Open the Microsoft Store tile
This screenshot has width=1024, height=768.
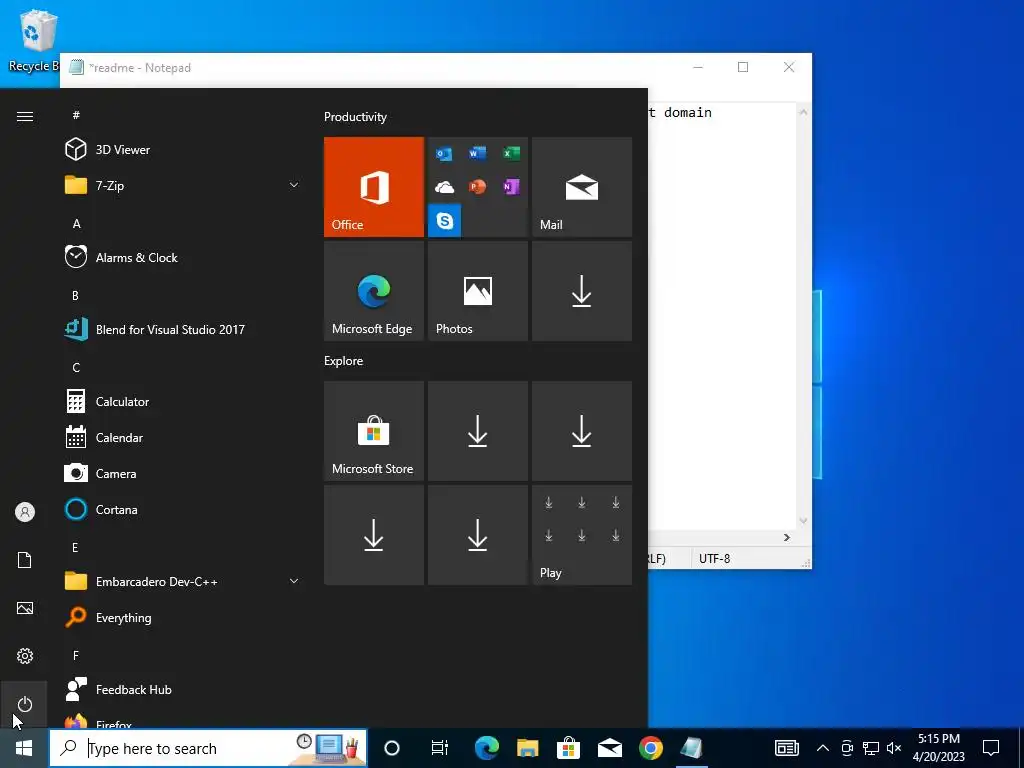coord(374,431)
